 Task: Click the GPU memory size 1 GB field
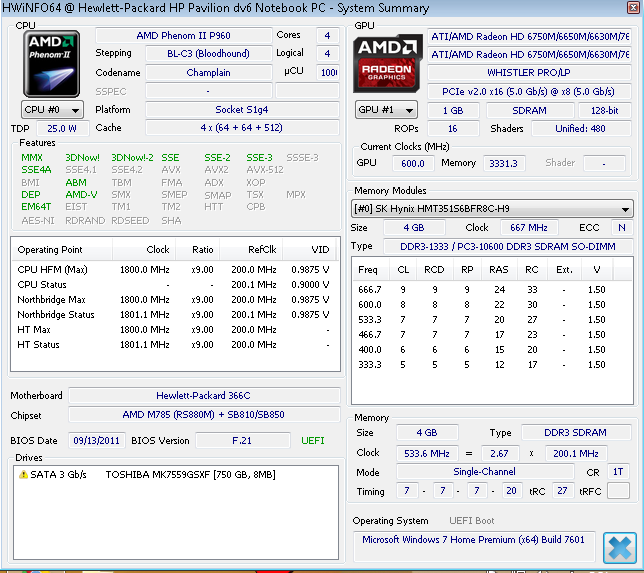(x=453, y=111)
